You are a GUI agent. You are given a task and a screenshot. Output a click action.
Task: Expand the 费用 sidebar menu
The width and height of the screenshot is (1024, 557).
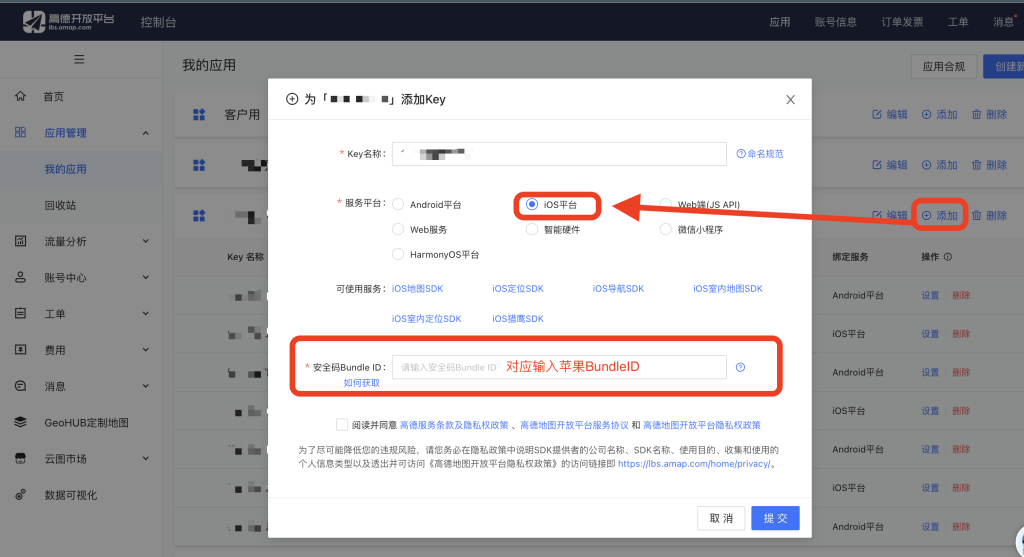145,350
